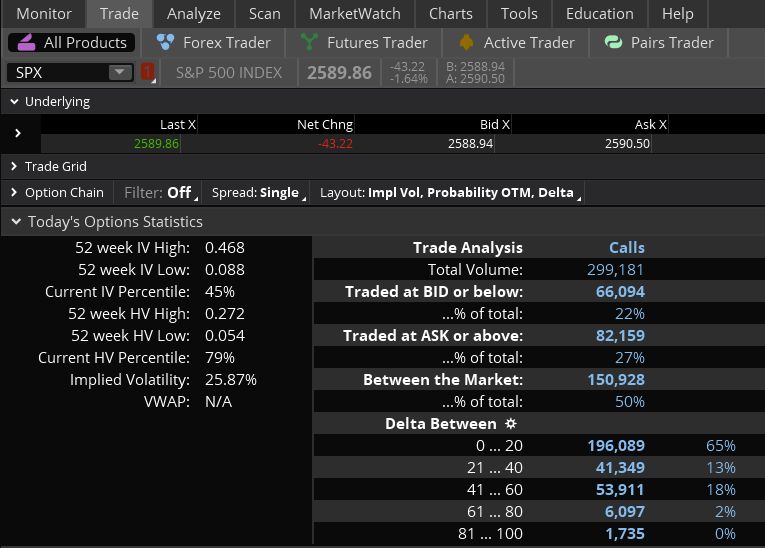Viewport: 765px width, 548px height.
Task: Click the 0 ... 20 delta volume 196,089
Action: pos(616,446)
